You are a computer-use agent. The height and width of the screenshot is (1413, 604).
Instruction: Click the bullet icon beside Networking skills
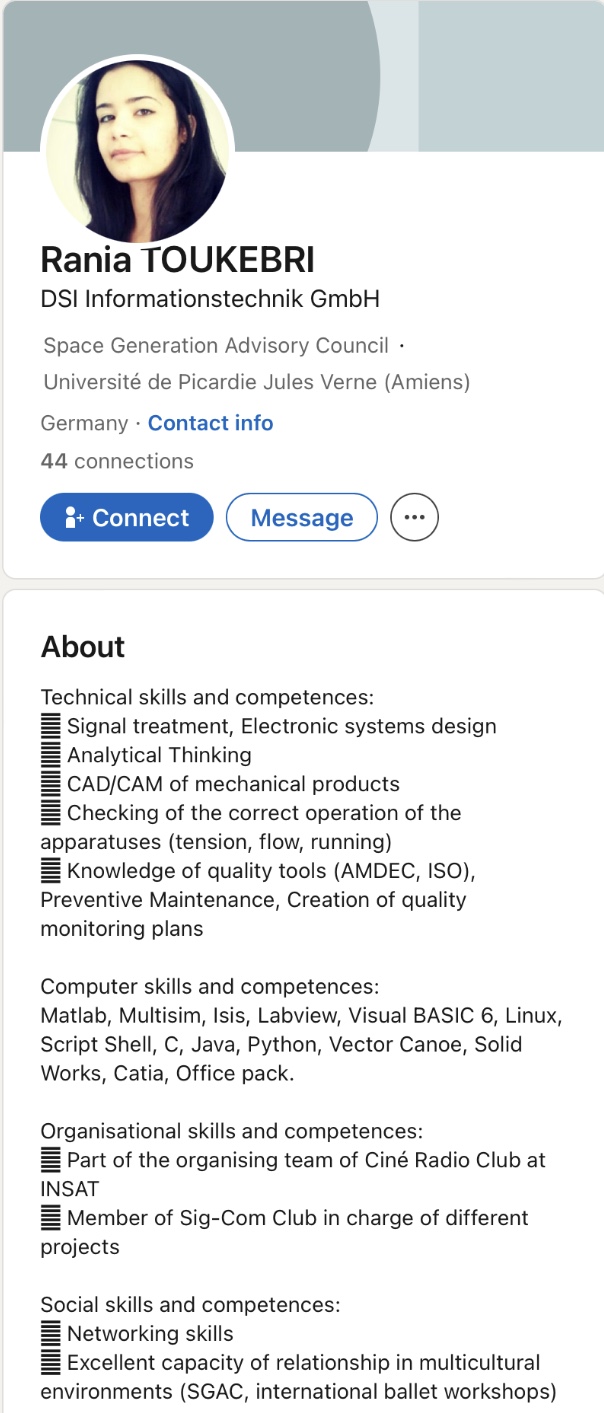pyautogui.click(x=51, y=1334)
